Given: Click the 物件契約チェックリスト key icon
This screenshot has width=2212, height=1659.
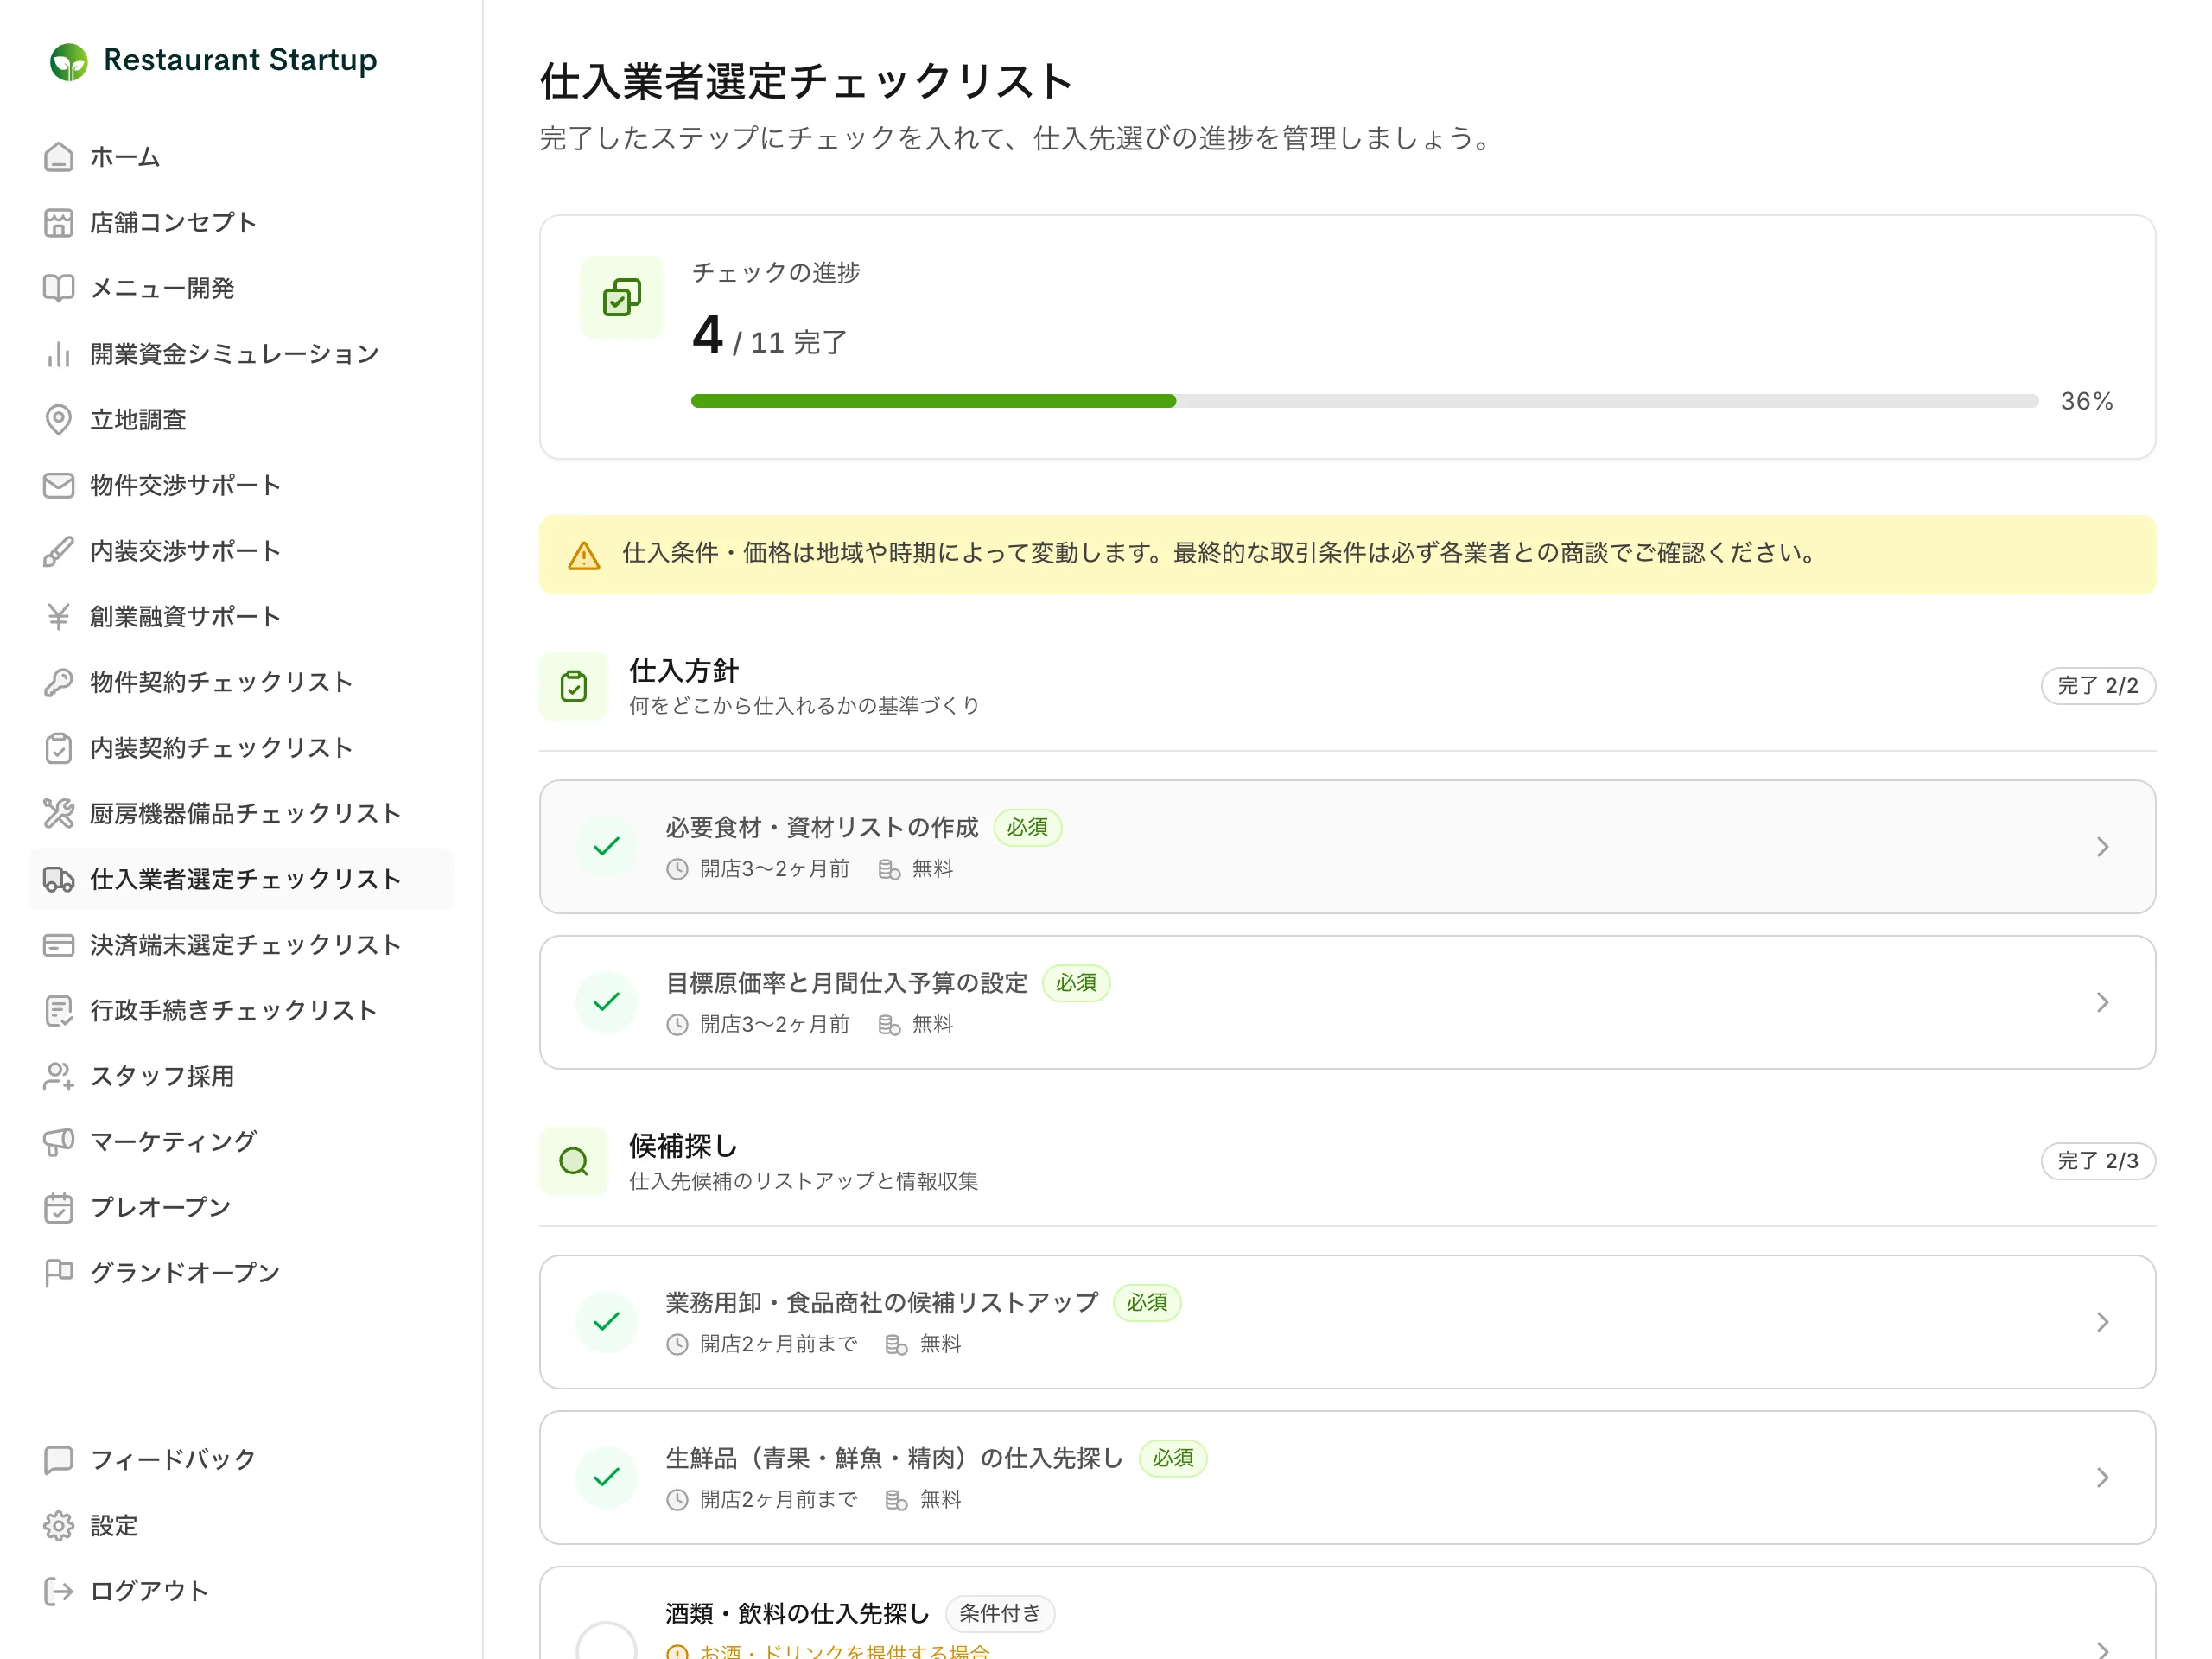Looking at the screenshot, I should click(59, 682).
